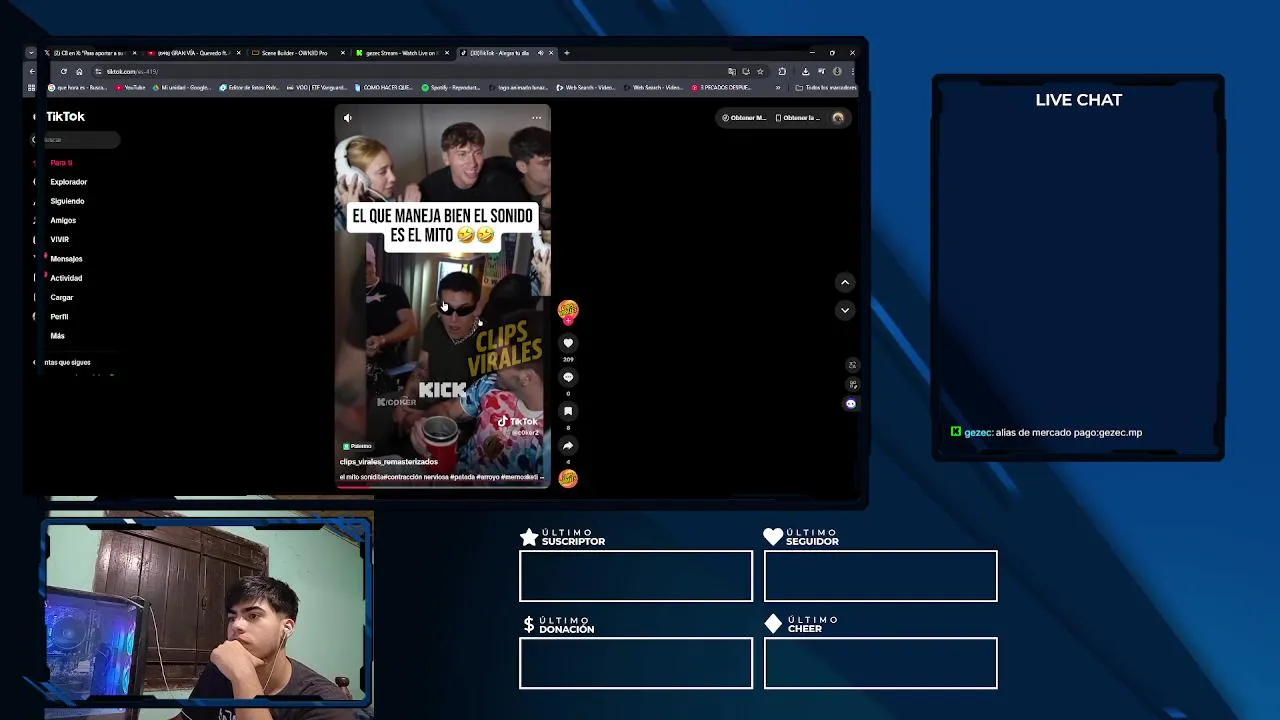Screen dimensions: 1280x720
Task: Open the que hora es bookmark
Action: [78, 88]
